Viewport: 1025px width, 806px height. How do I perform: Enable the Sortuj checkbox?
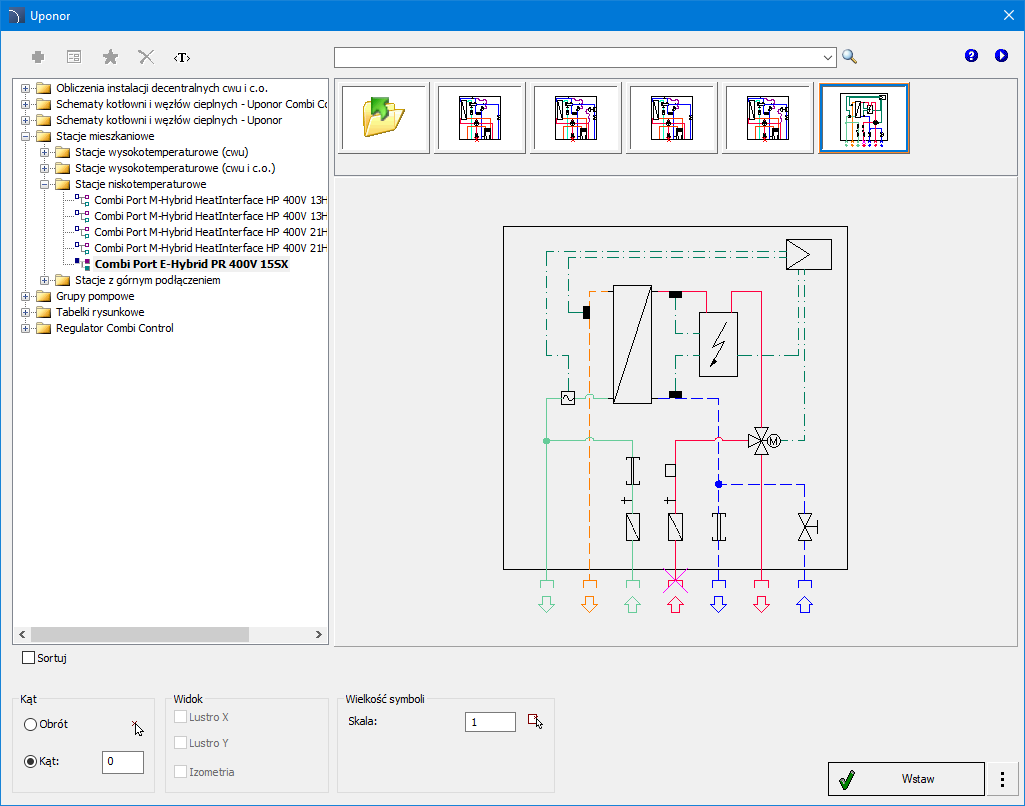click(29, 658)
